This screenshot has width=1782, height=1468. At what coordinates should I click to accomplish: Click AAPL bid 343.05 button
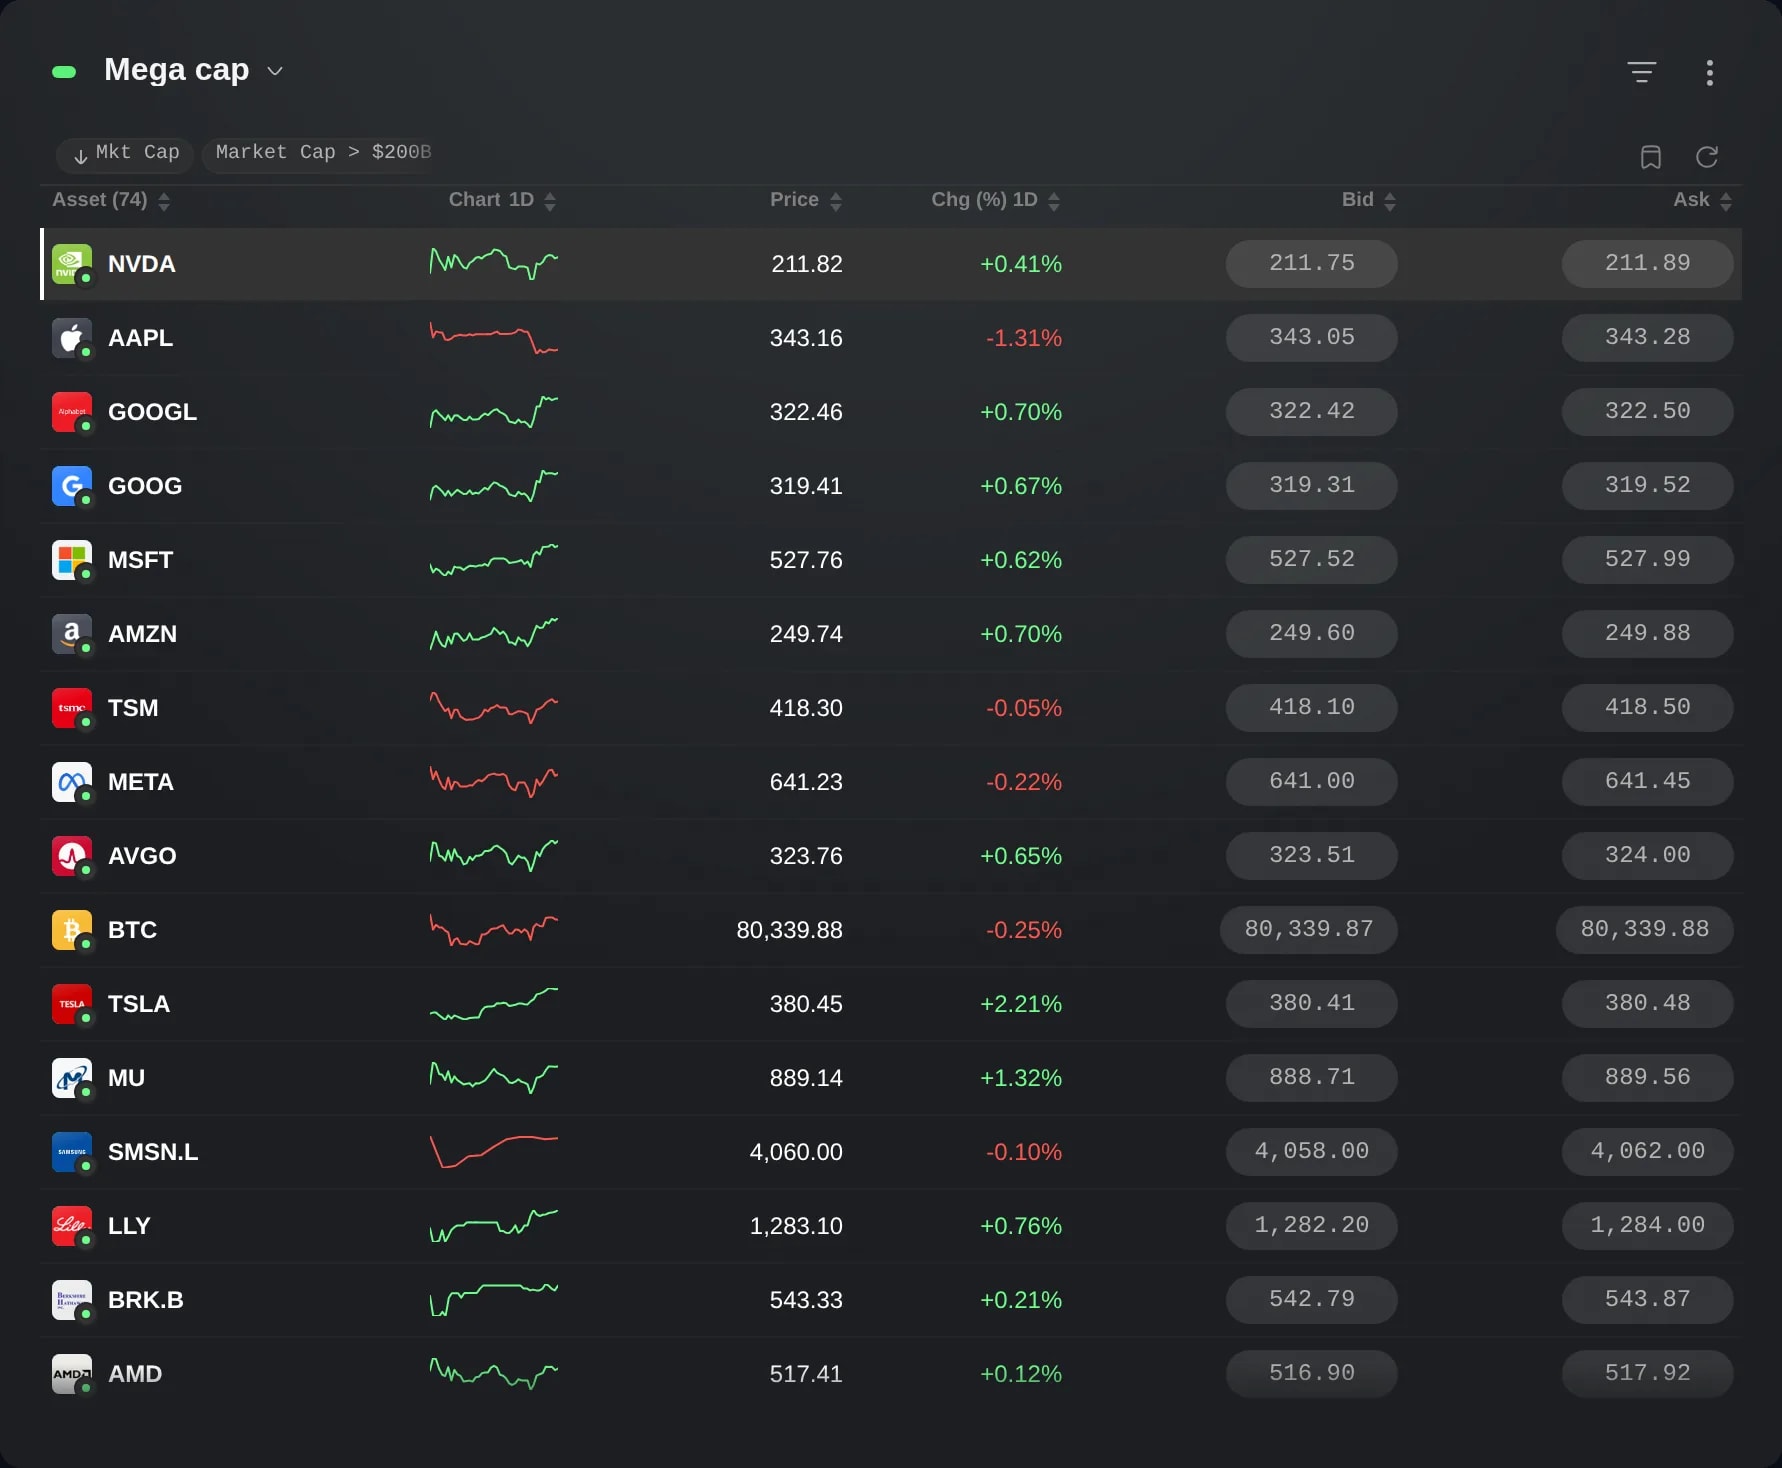[x=1312, y=338]
